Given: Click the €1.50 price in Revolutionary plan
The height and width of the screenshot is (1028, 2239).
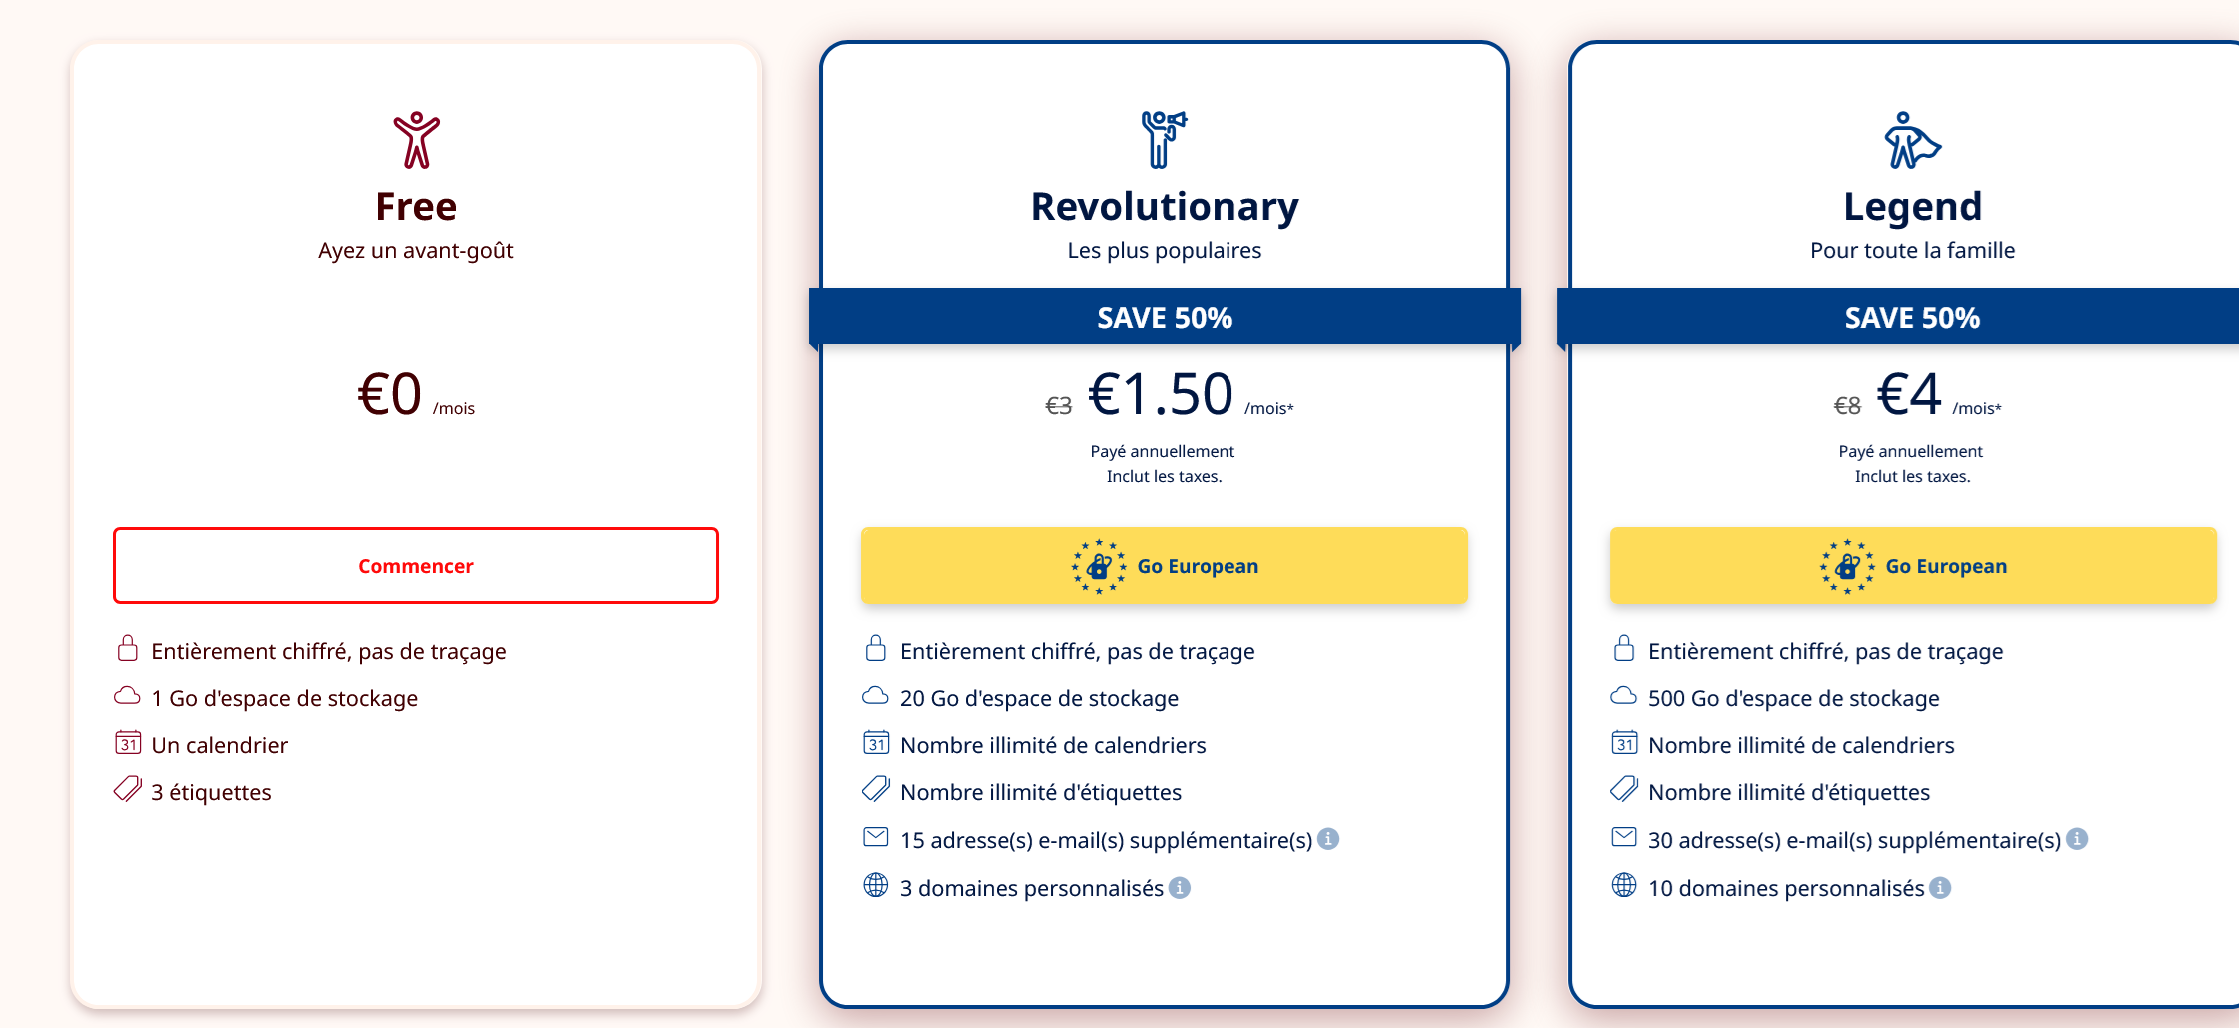Looking at the screenshot, I should (x=1160, y=394).
